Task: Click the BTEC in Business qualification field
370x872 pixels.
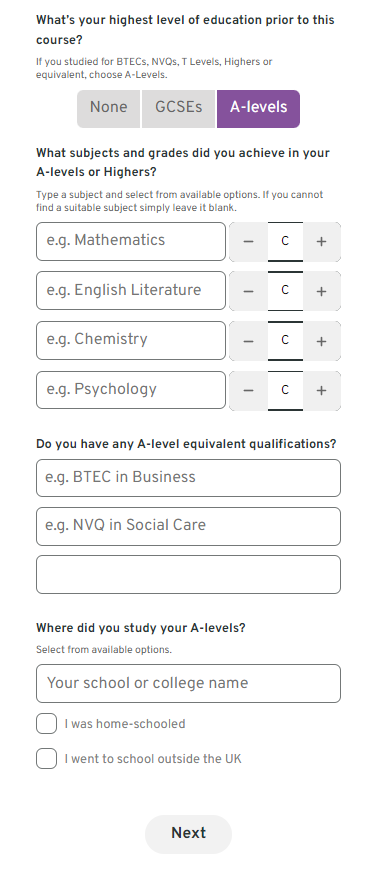Action: (x=189, y=478)
